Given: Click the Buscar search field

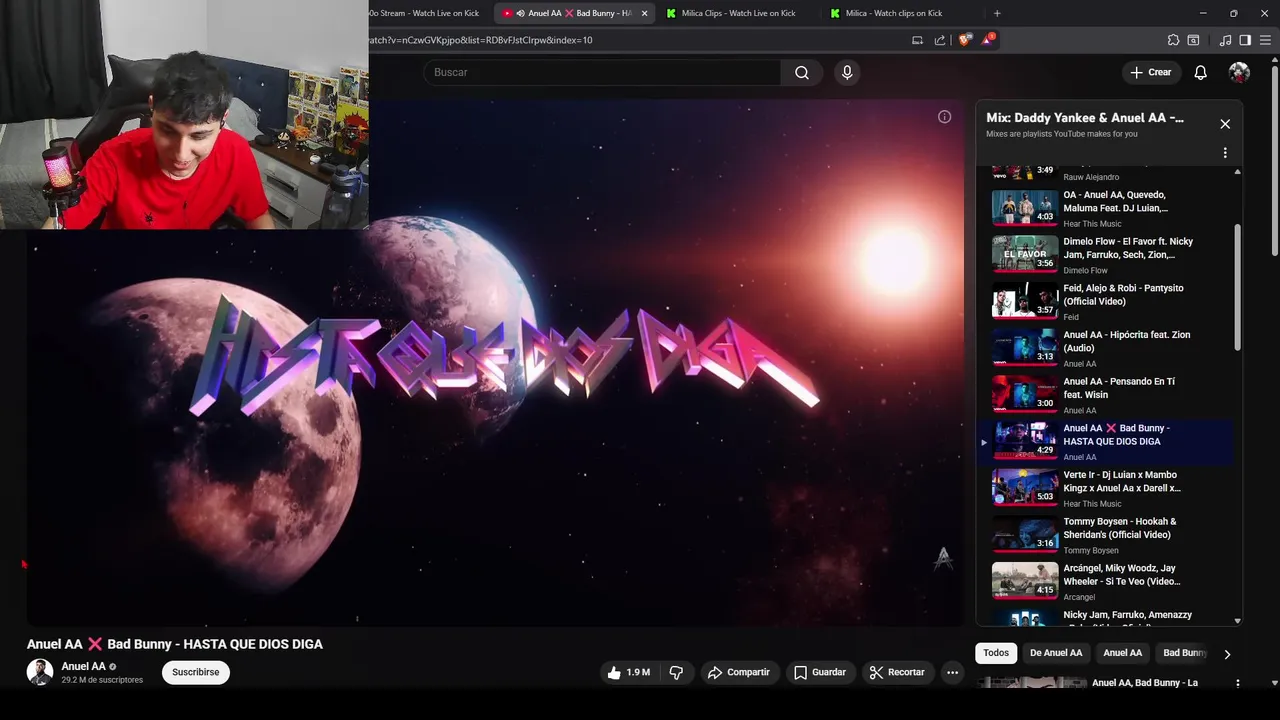Looking at the screenshot, I should pyautogui.click(x=602, y=72).
